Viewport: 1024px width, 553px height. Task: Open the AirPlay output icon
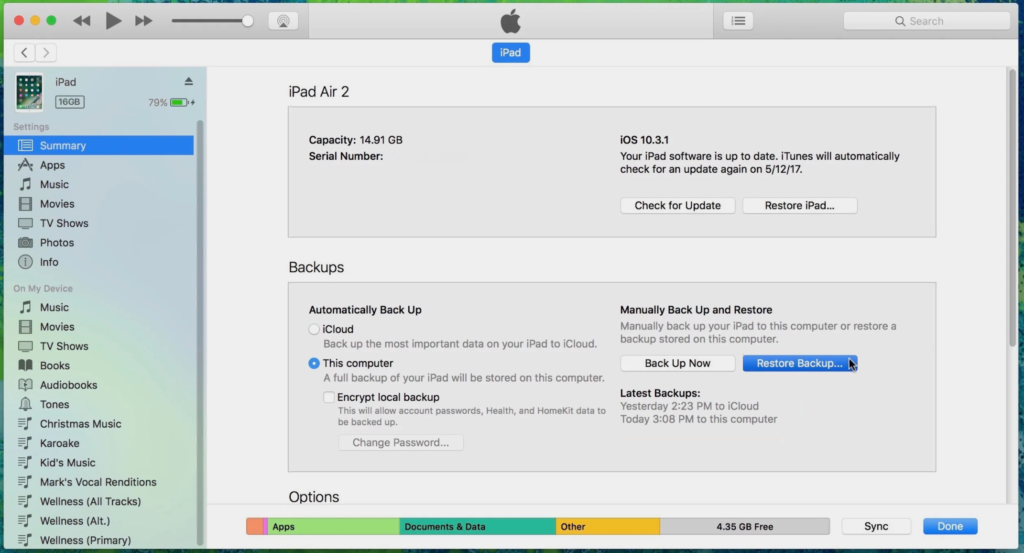point(283,21)
